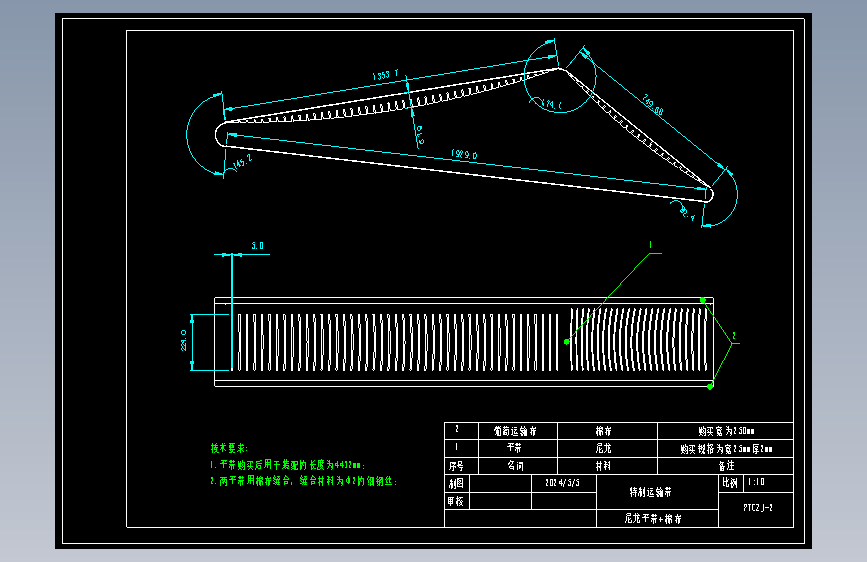This screenshot has height=562, width=867.
Task: Click the PTCZJ-2 drawing number cell
Action: coord(756,508)
